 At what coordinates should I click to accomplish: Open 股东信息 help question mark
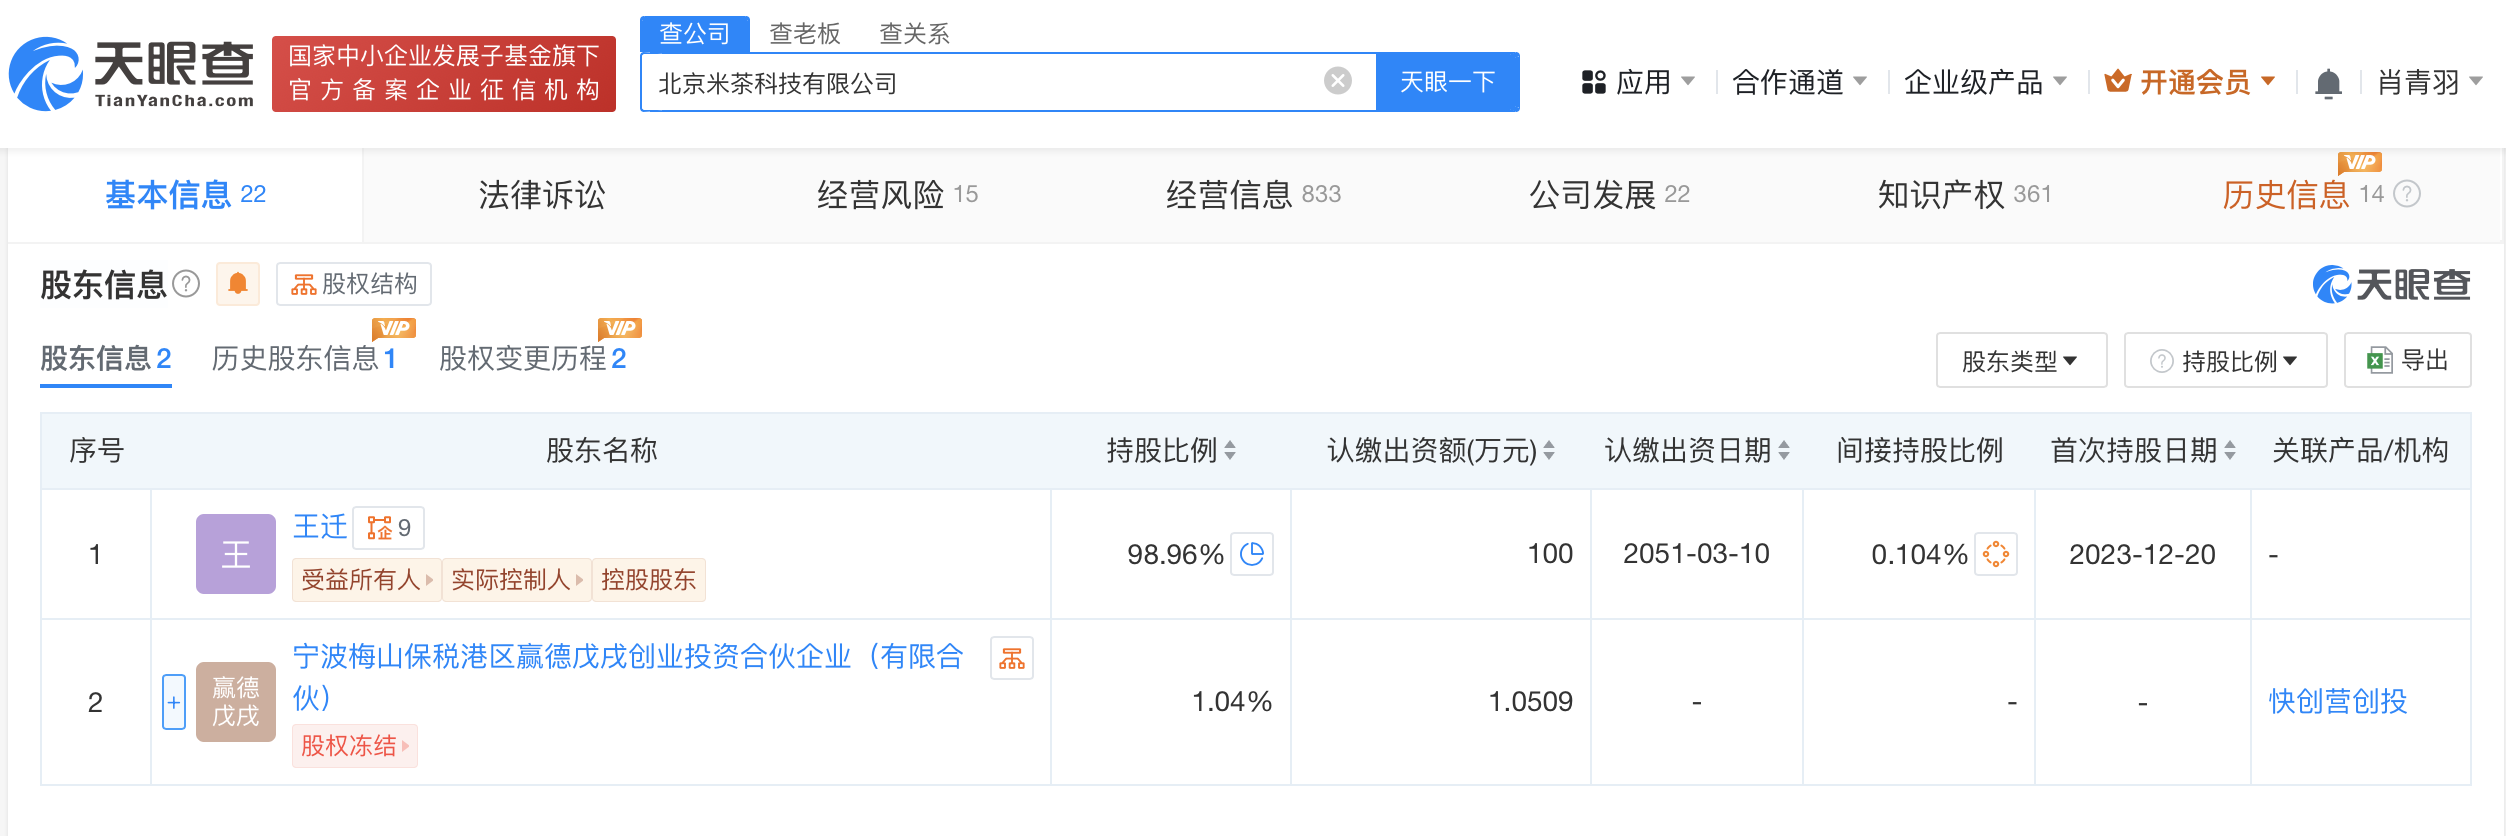[186, 284]
